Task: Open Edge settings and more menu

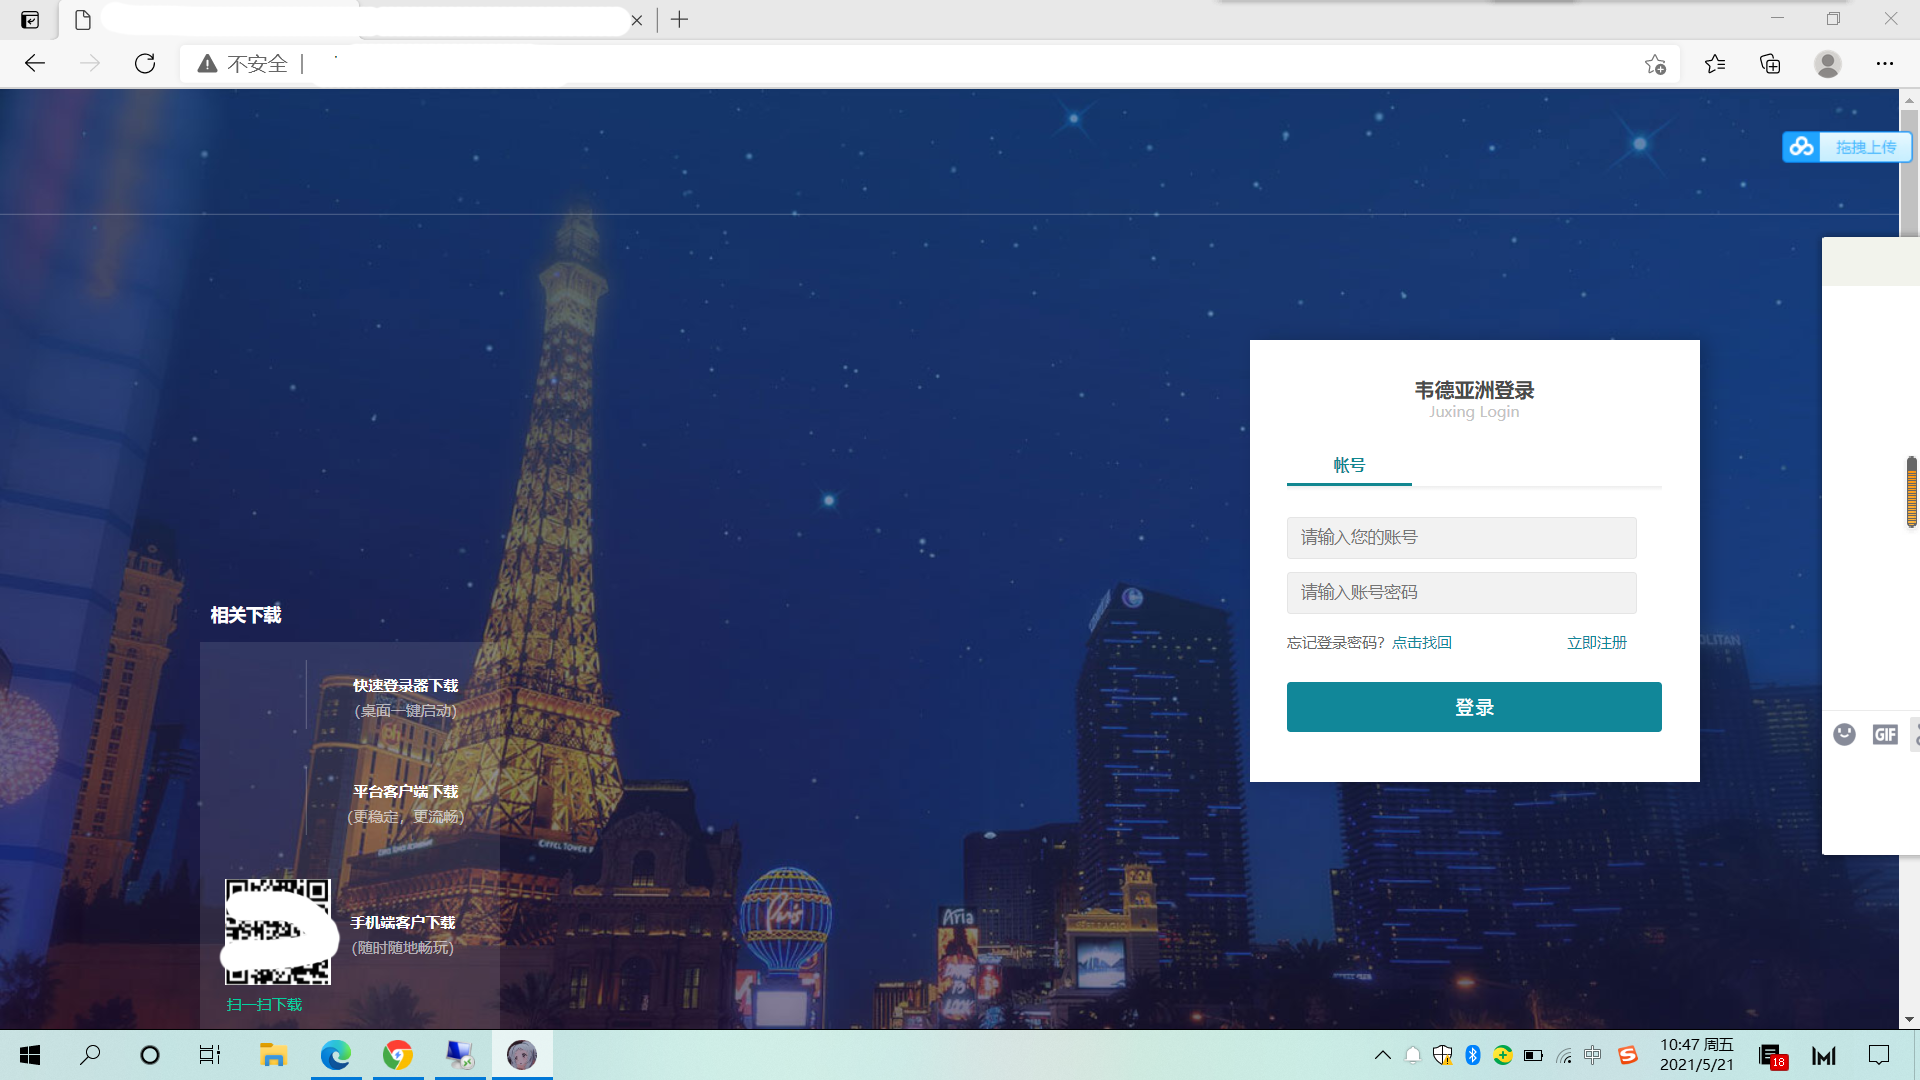Action: (x=1885, y=64)
